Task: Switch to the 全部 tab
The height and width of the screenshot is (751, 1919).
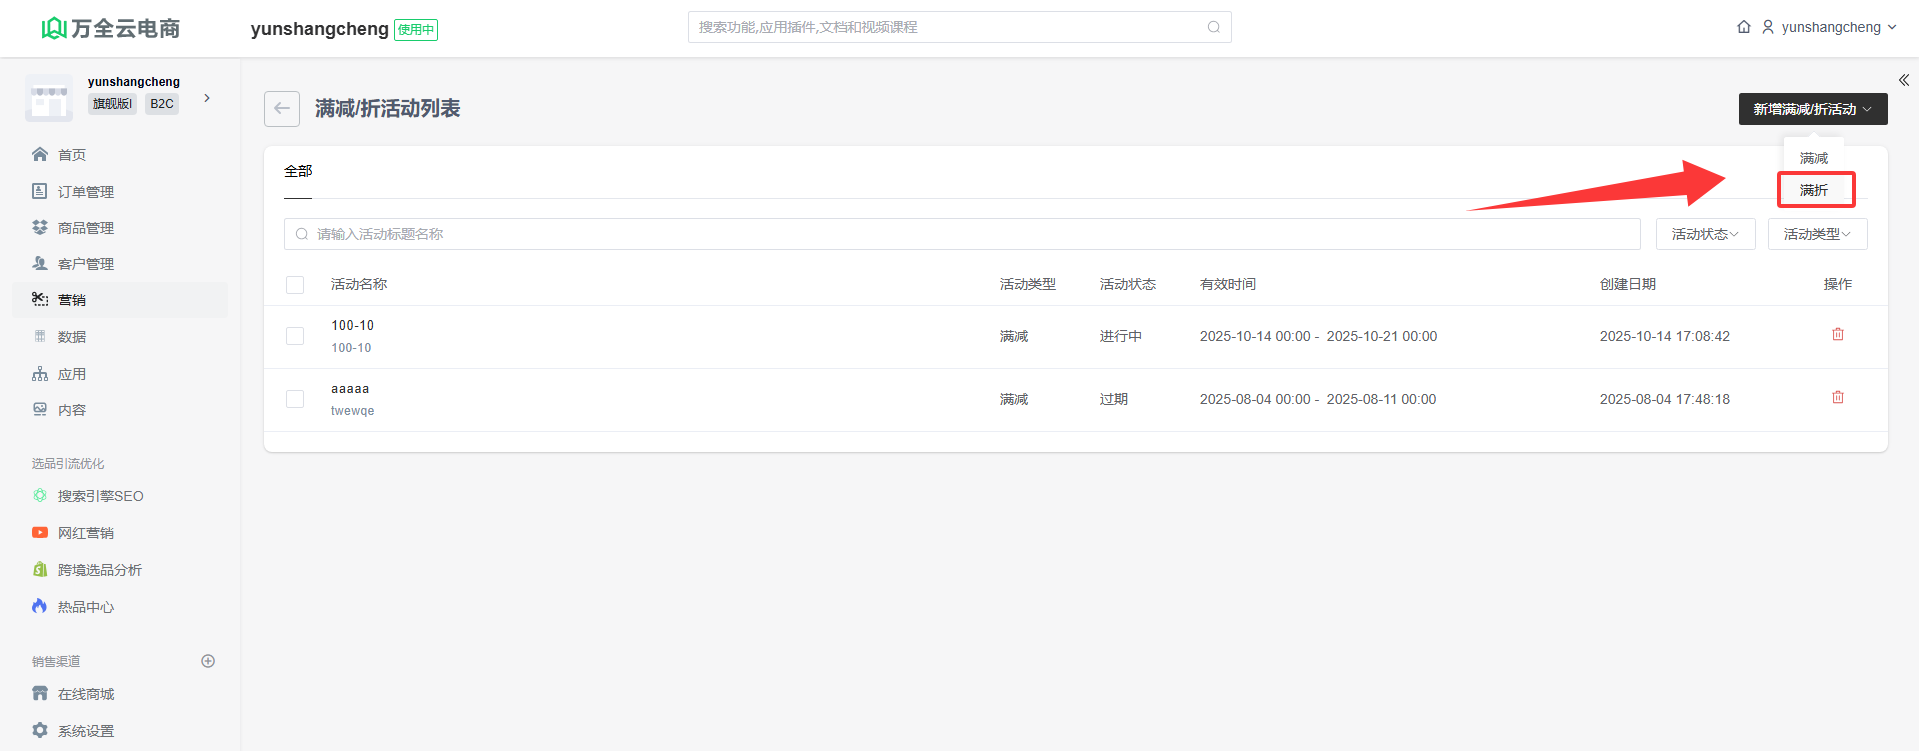Action: (x=298, y=171)
